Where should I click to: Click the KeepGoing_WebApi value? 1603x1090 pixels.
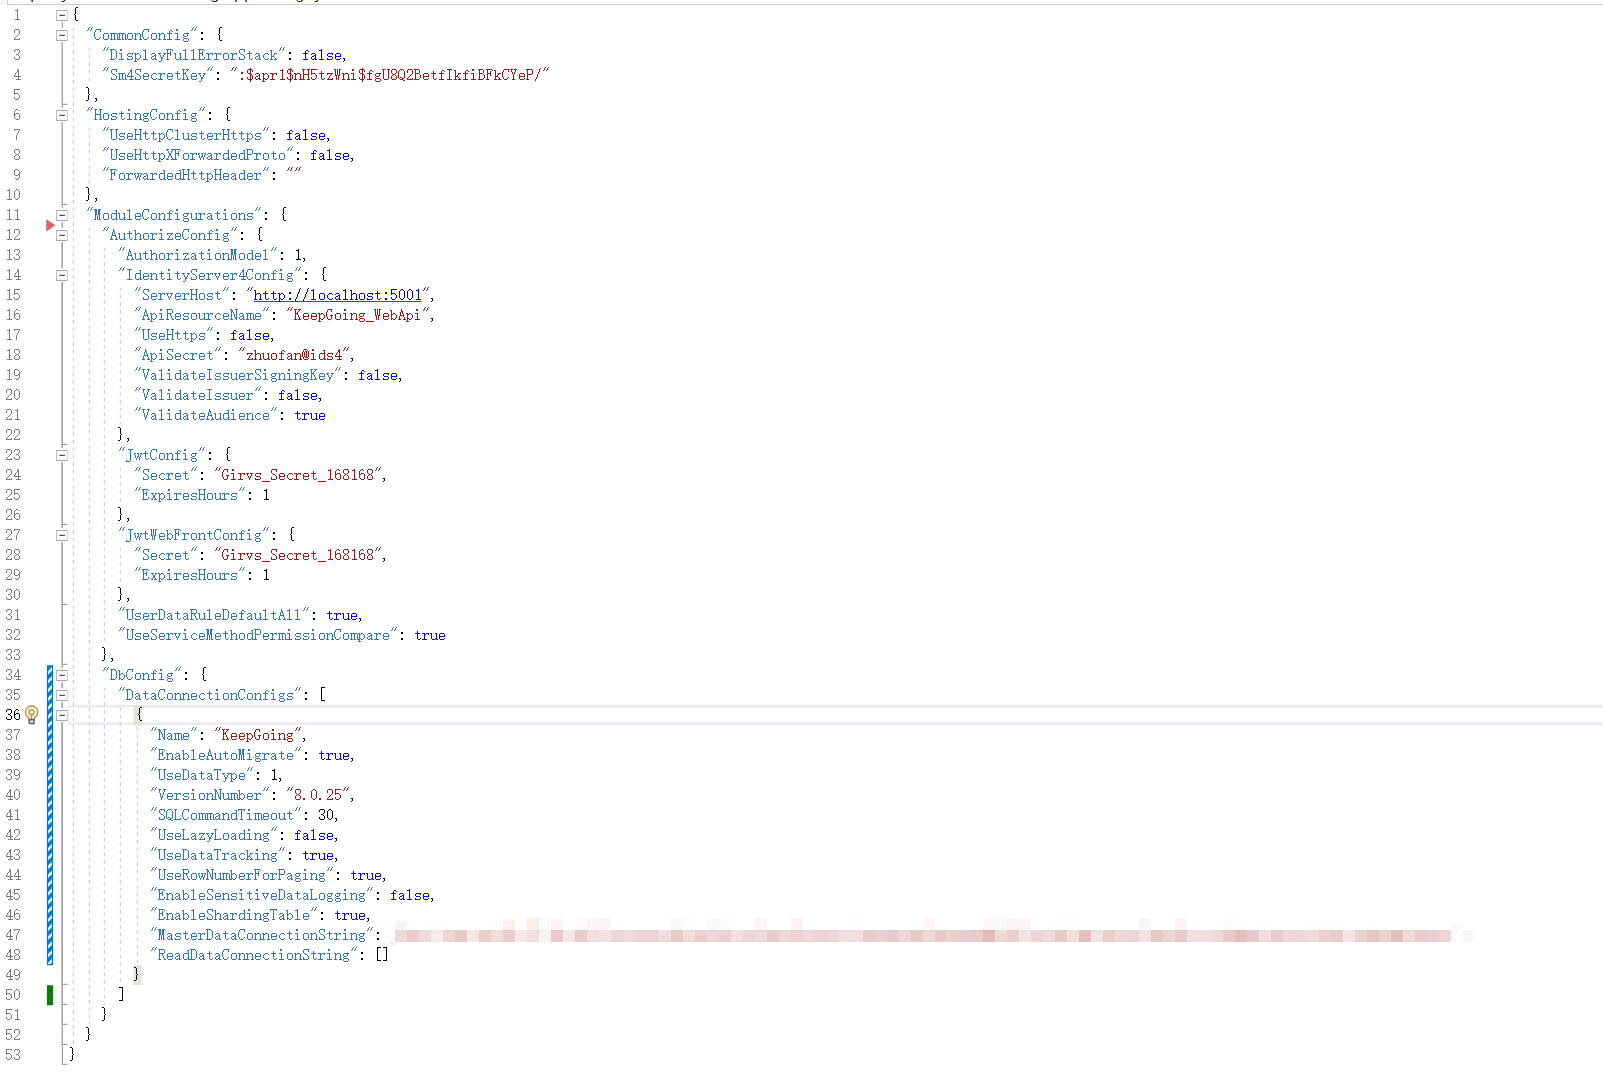tap(358, 315)
